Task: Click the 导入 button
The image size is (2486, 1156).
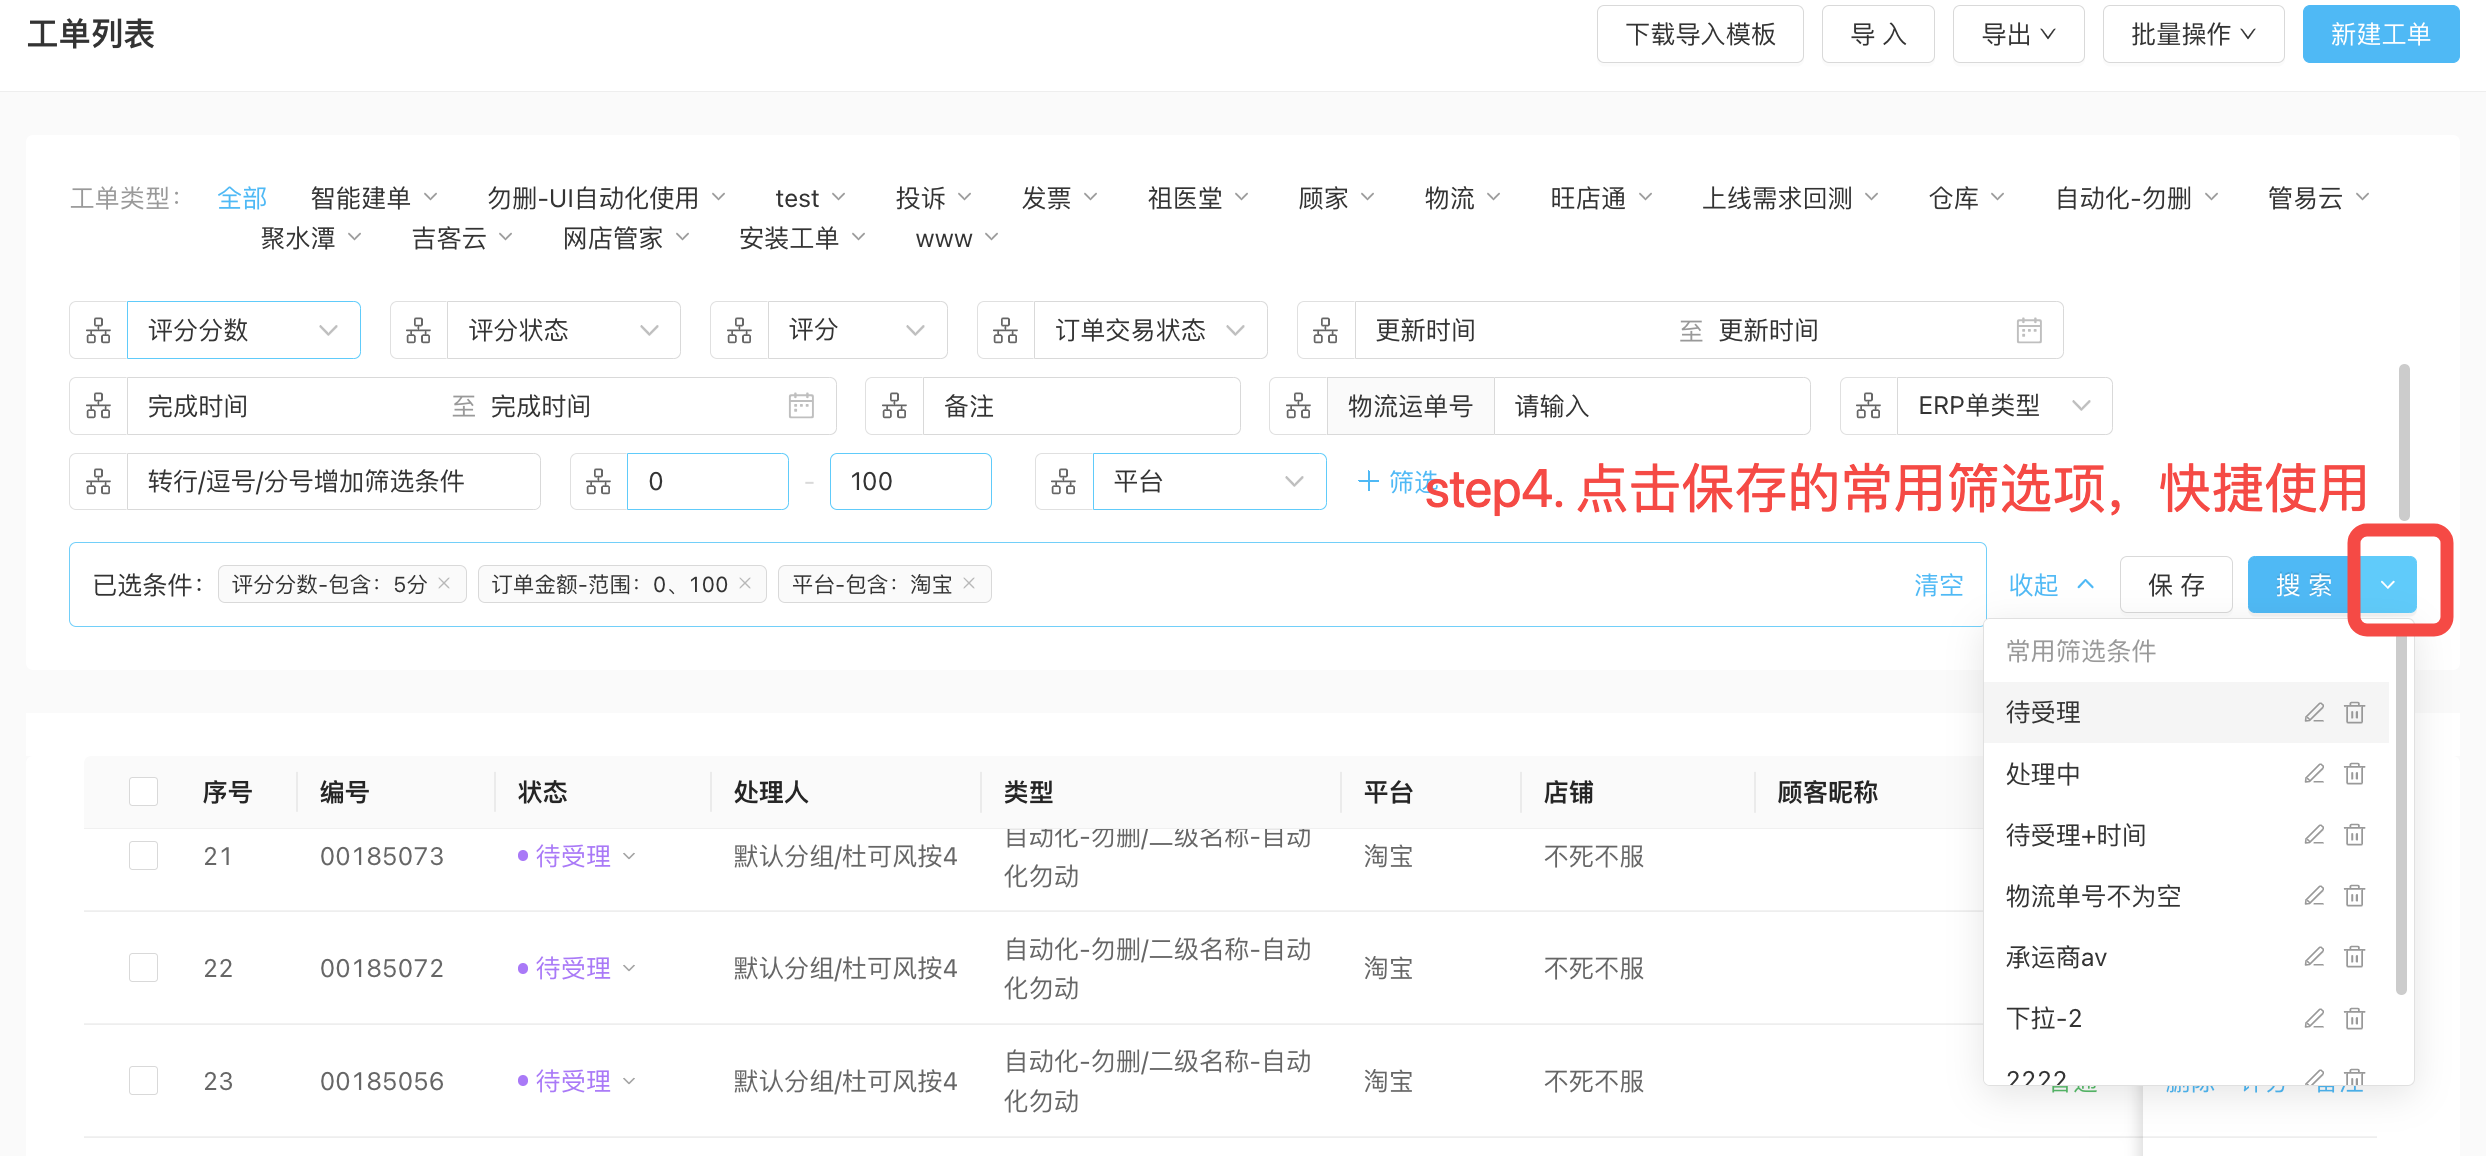Action: click(x=1878, y=34)
